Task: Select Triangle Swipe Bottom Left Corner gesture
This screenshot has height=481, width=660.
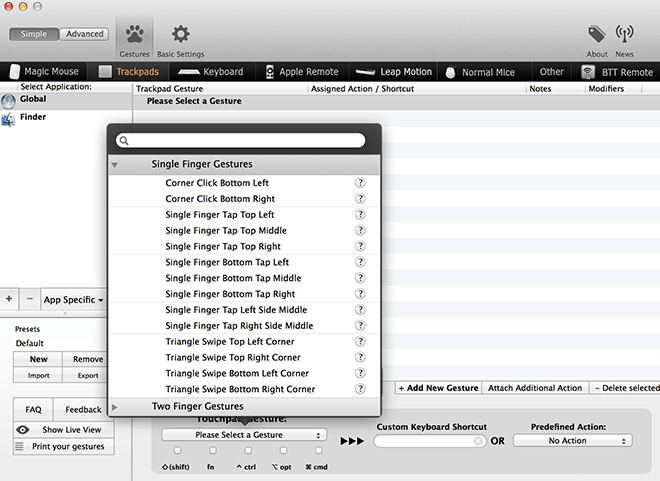Action: pos(244,373)
